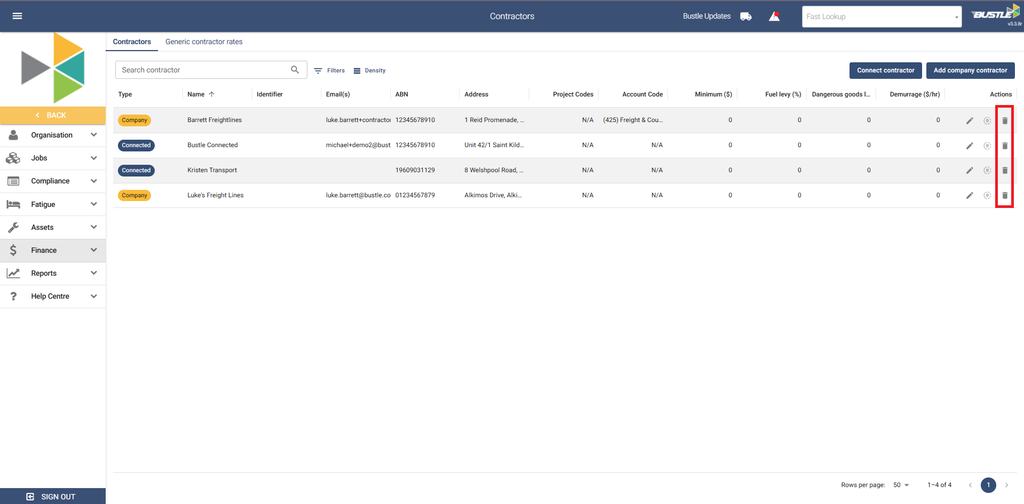Viewport: 1024px width, 504px height.
Task: Edit Bustle Connected with pencil icon
Action: pyautogui.click(x=970, y=145)
